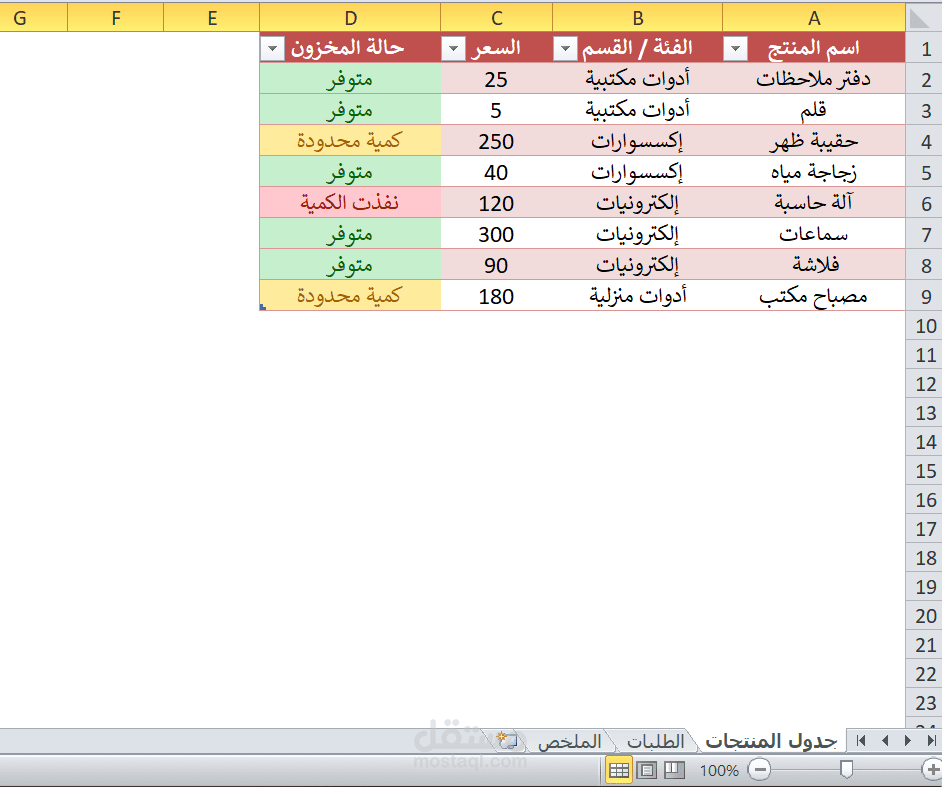
Task: Click the cell آلة حاسبة
Action: (814, 202)
